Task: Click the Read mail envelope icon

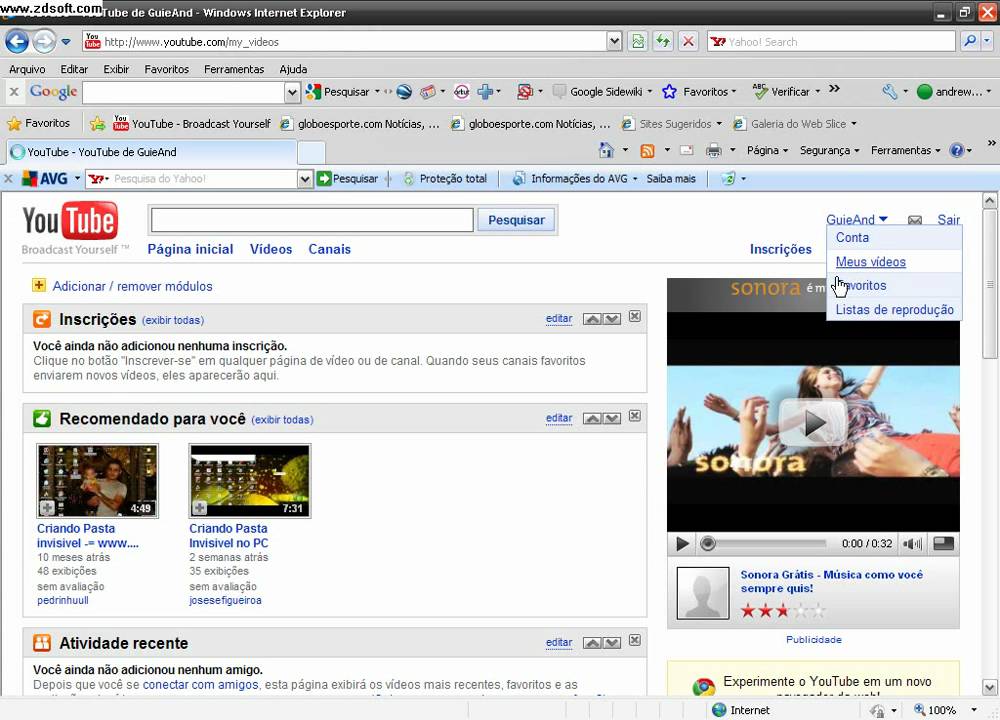Action: pos(686,151)
